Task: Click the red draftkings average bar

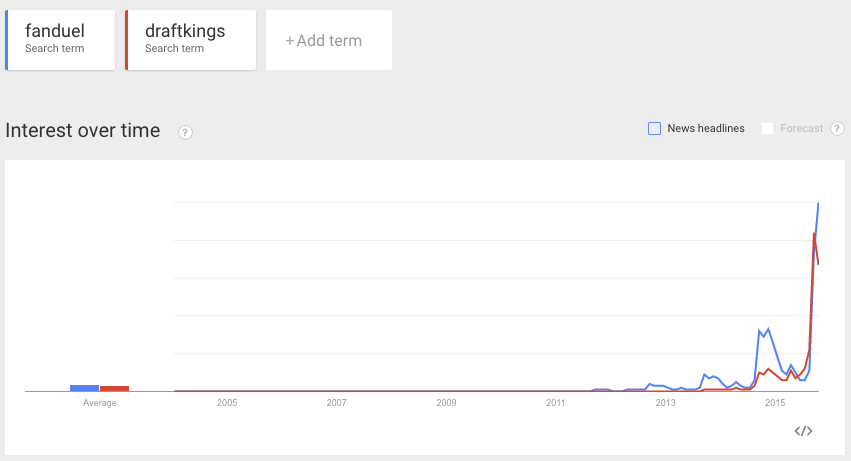Action: click(x=114, y=388)
